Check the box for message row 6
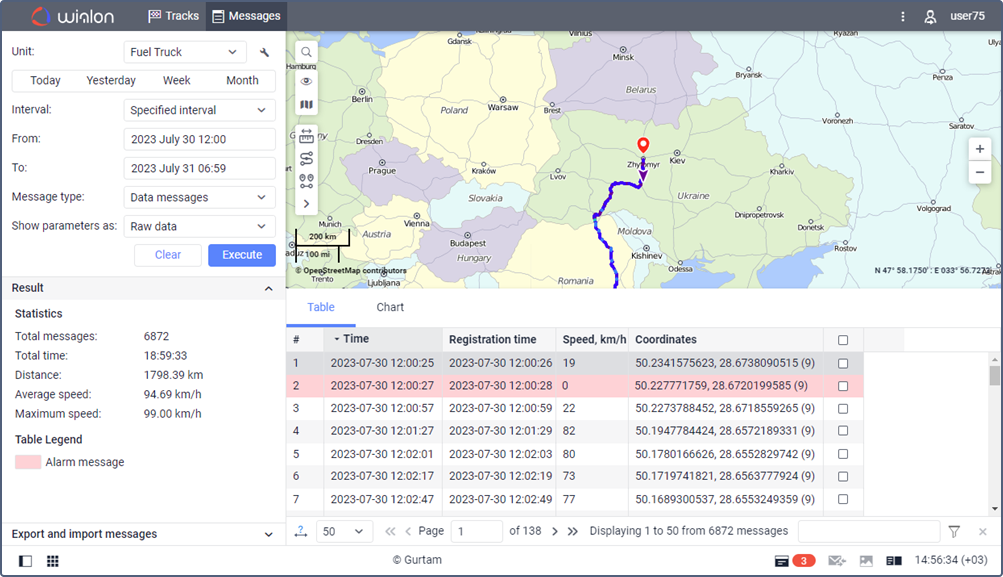This screenshot has height=577, width=1003. click(843, 477)
